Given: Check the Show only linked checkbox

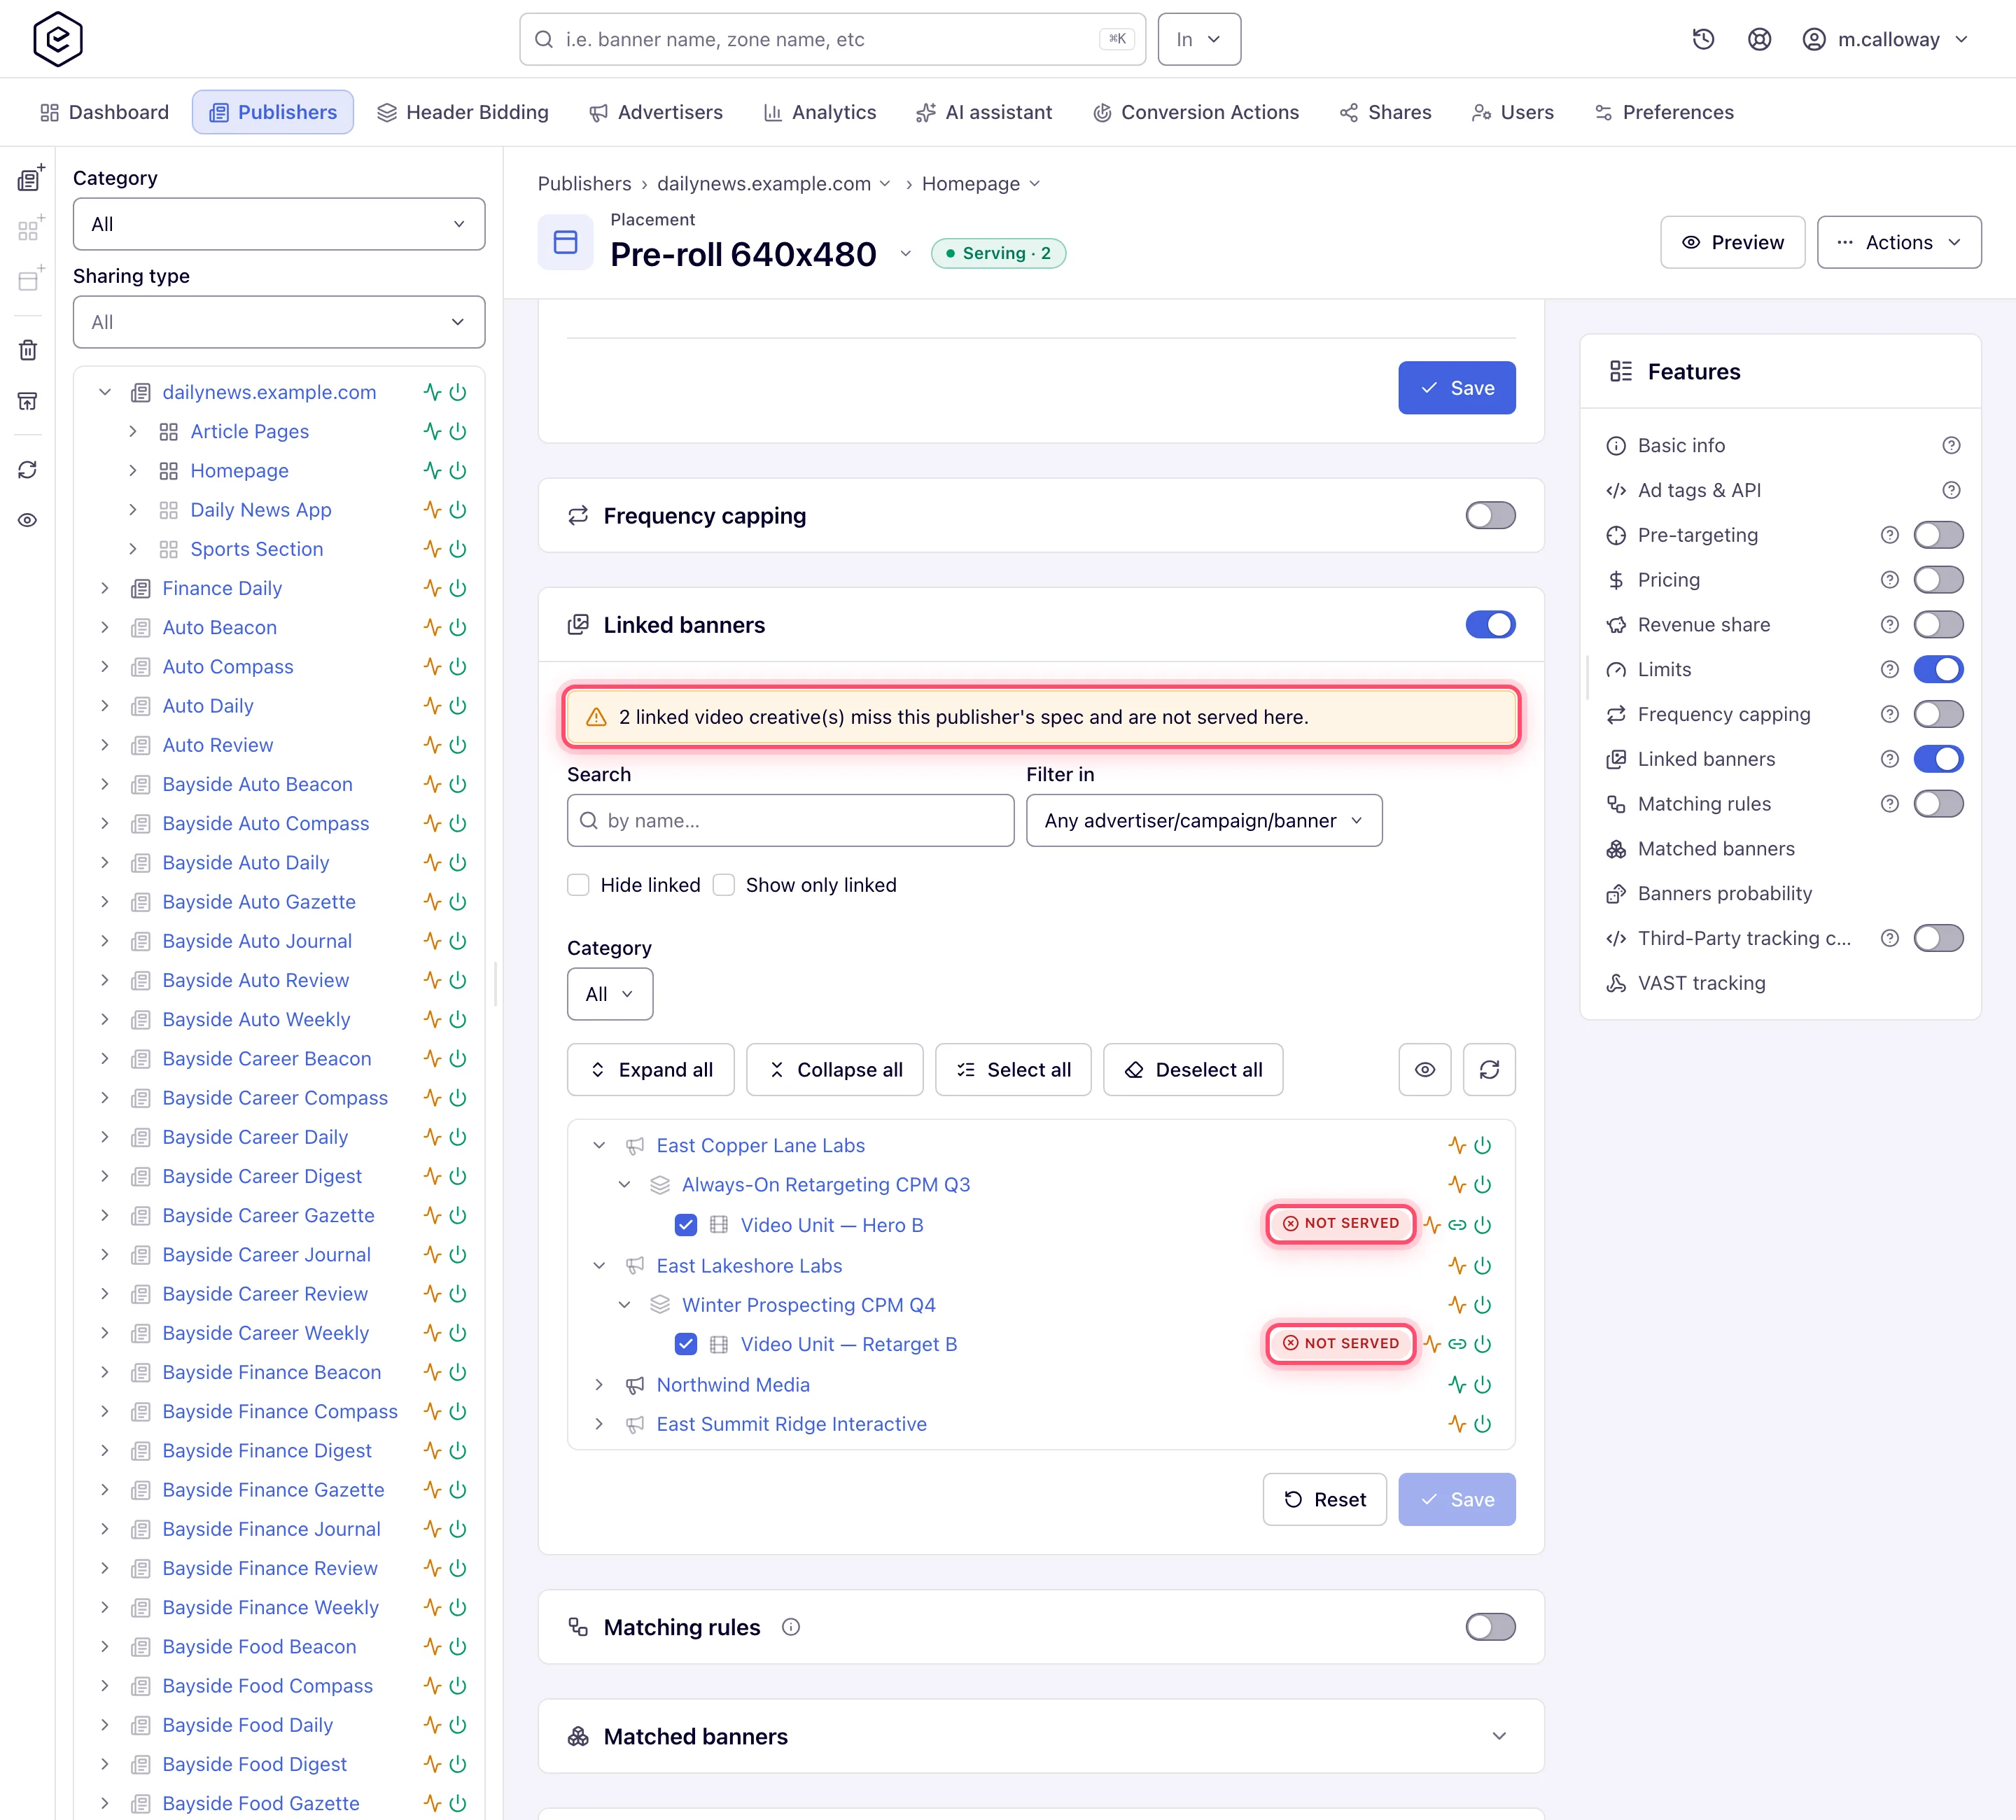Looking at the screenshot, I should coord(724,885).
